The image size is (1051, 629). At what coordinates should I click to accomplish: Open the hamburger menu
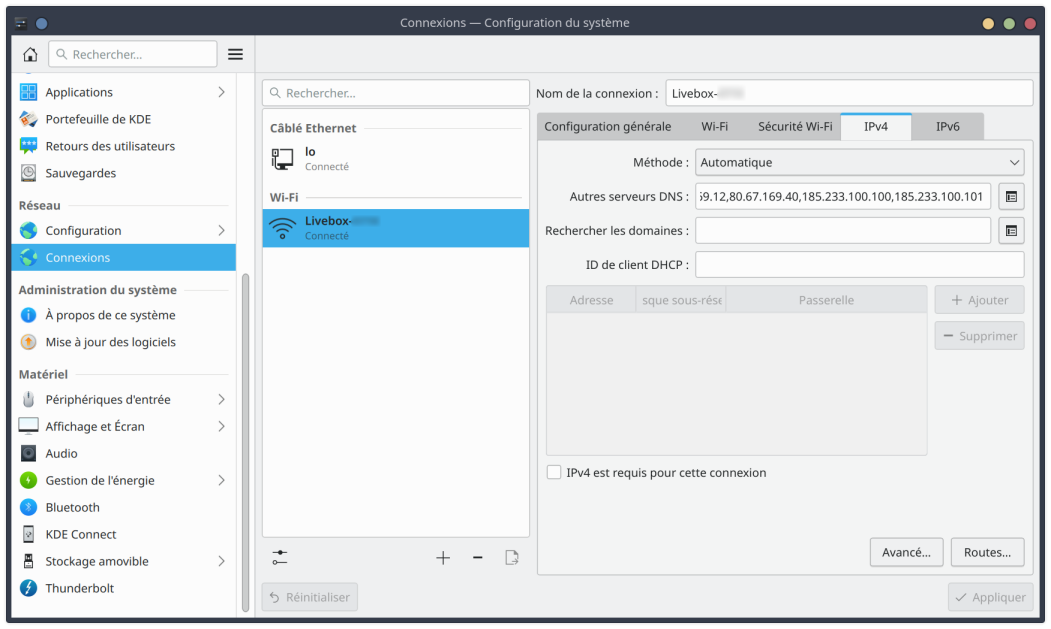tap(235, 54)
